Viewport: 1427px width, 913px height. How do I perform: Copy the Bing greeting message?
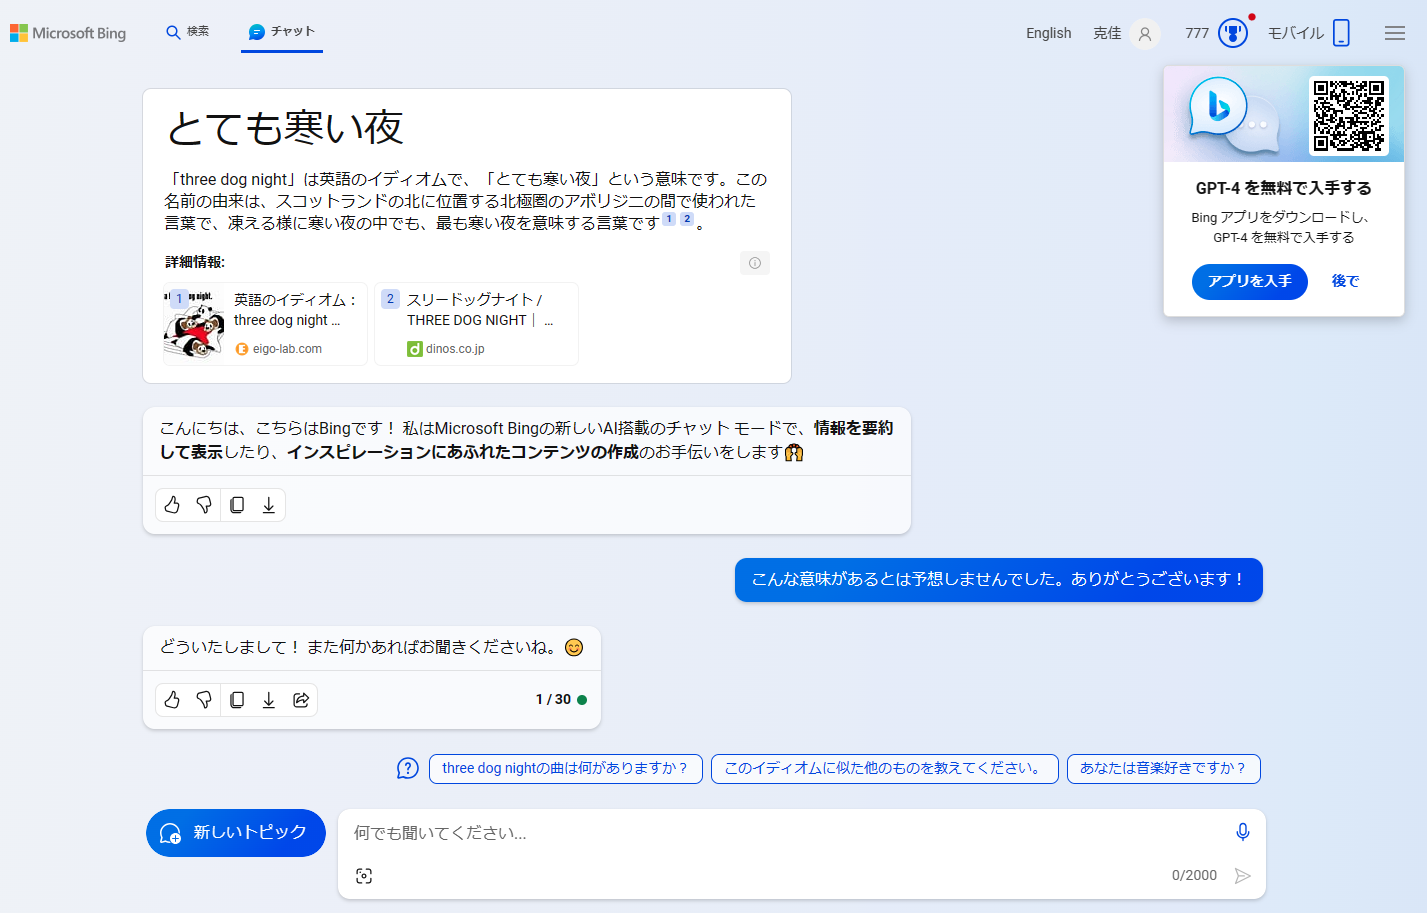pos(237,505)
